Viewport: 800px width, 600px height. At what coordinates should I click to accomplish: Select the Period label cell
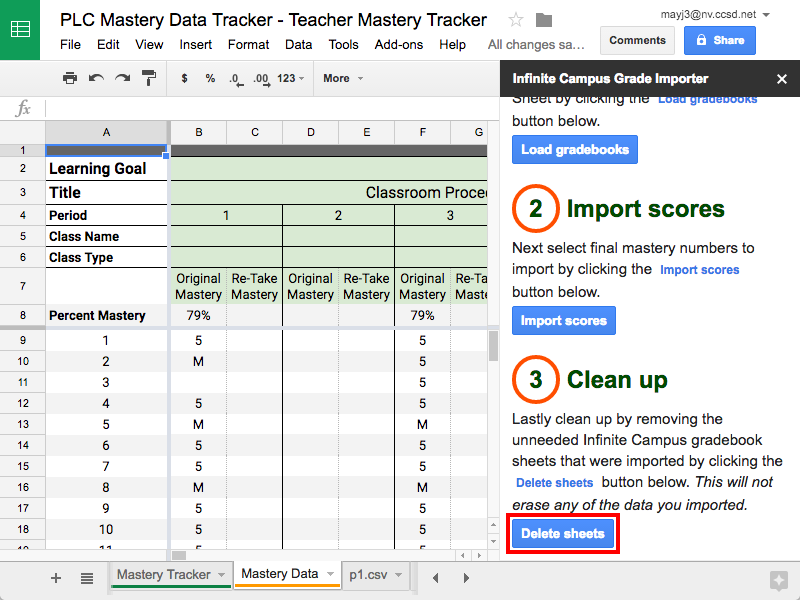[106, 215]
